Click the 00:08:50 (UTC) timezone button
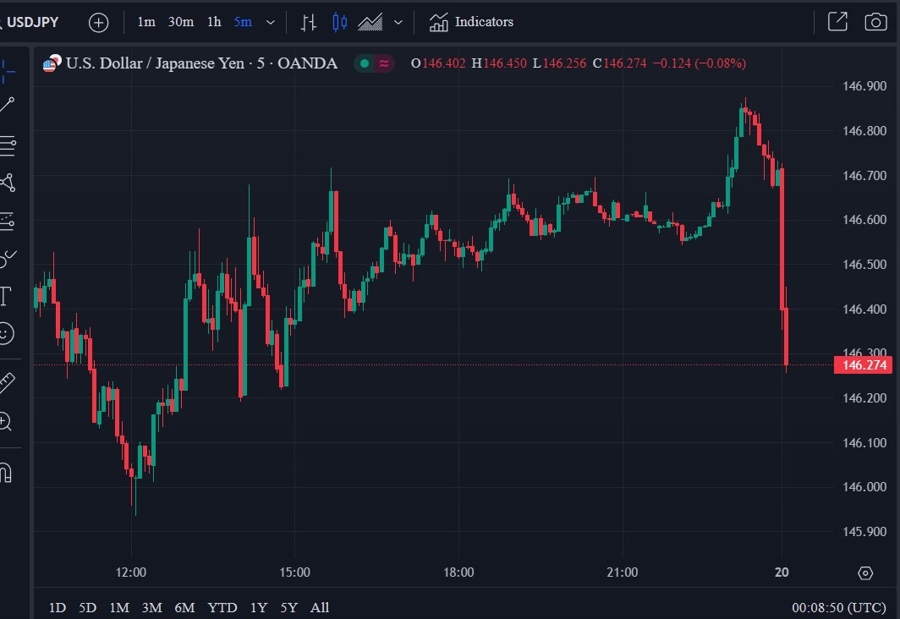Image resolution: width=900 pixels, height=619 pixels. click(838, 607)
